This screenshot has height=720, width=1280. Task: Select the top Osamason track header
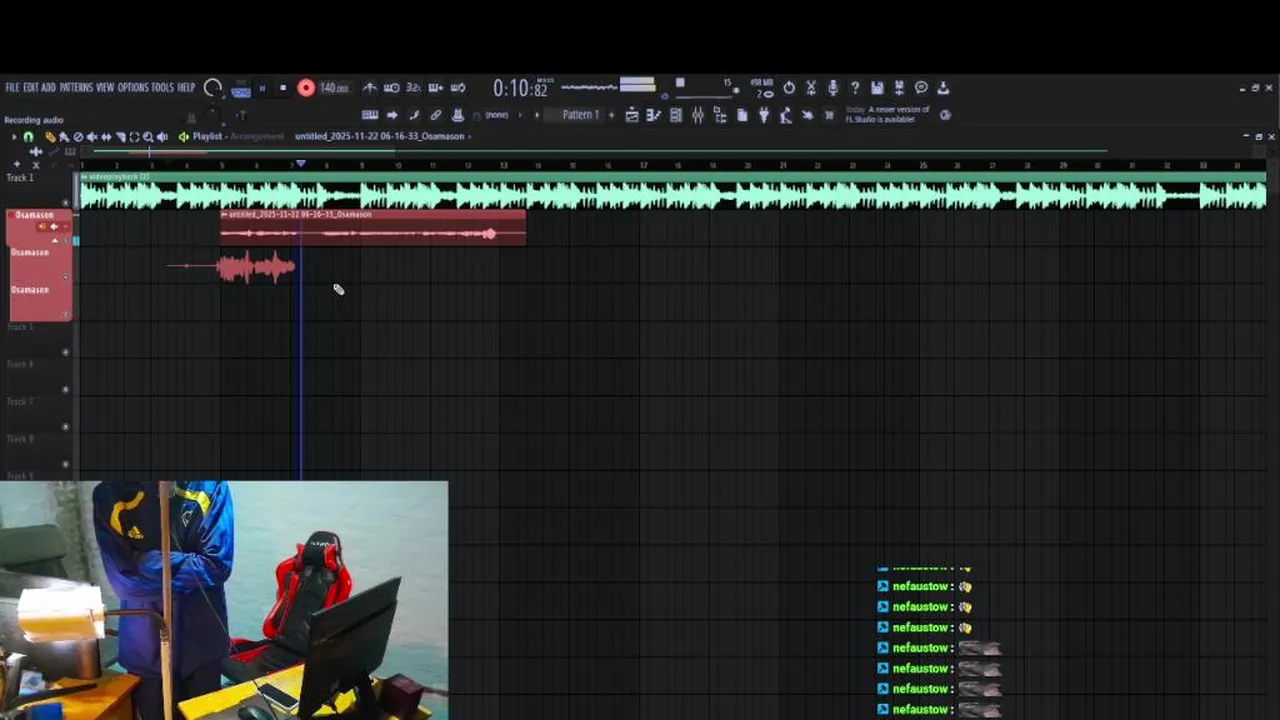point(38,227)
